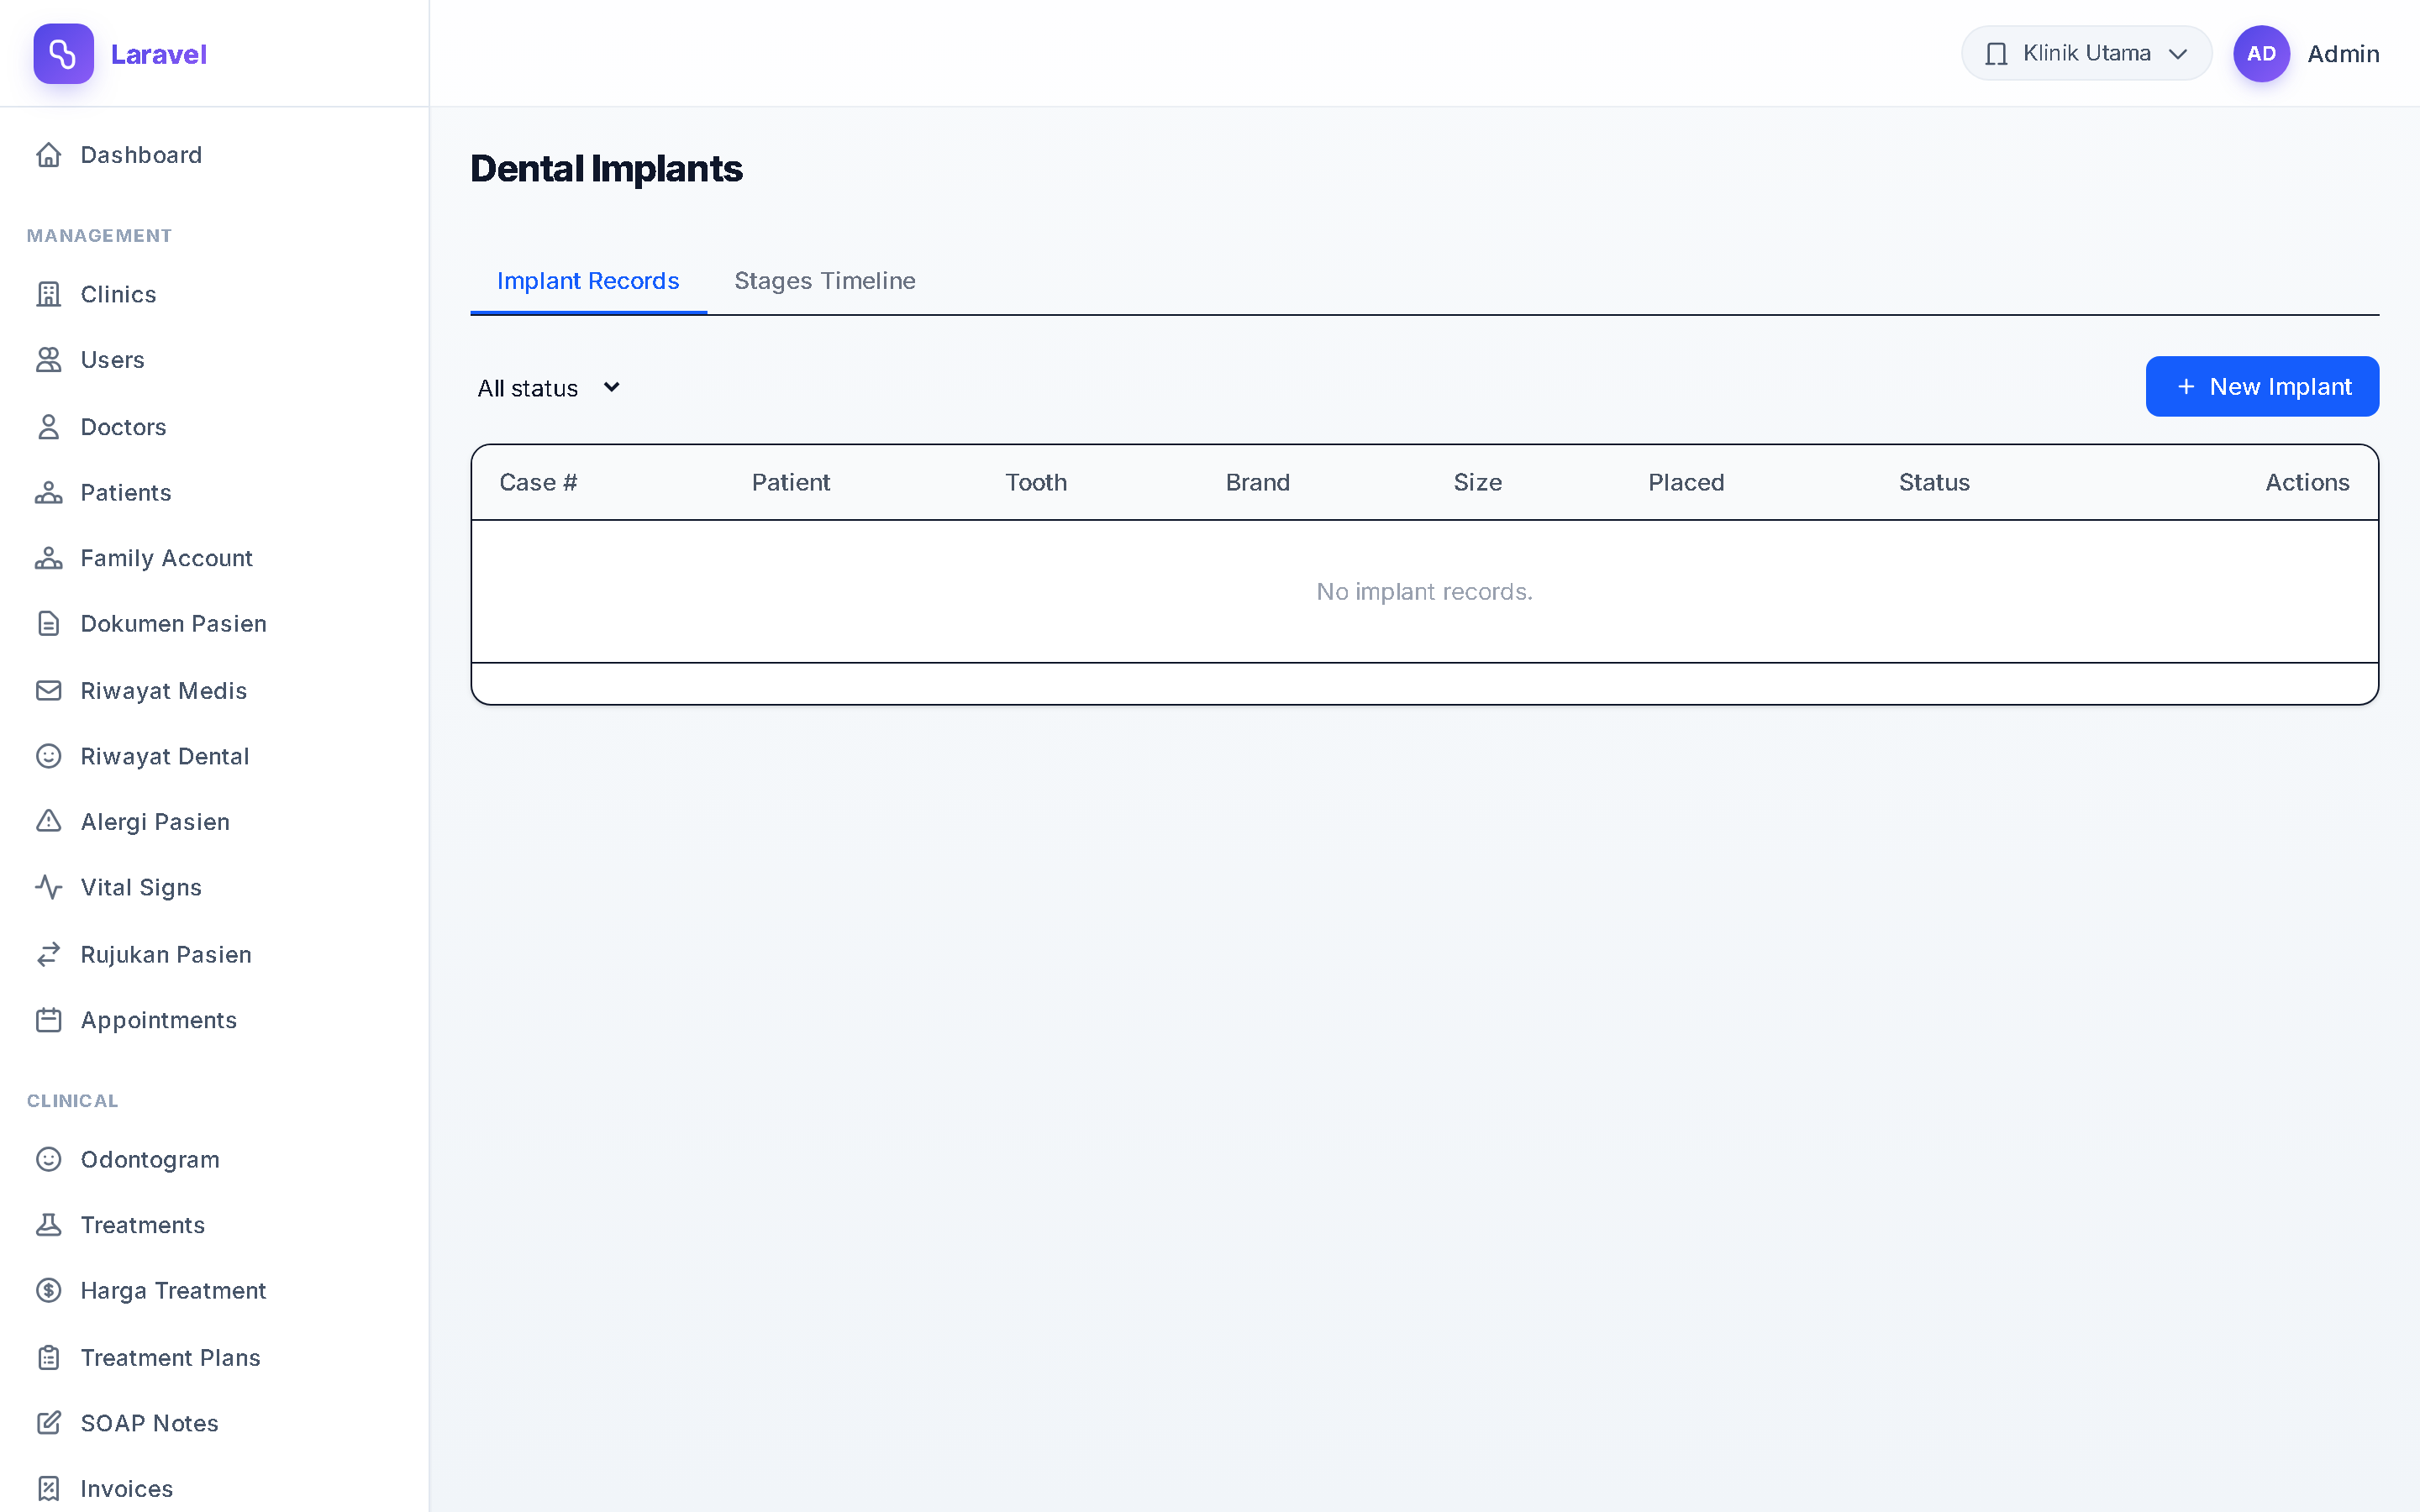
Task: Click the Admin username label
Action: [x=2343, y=54]
